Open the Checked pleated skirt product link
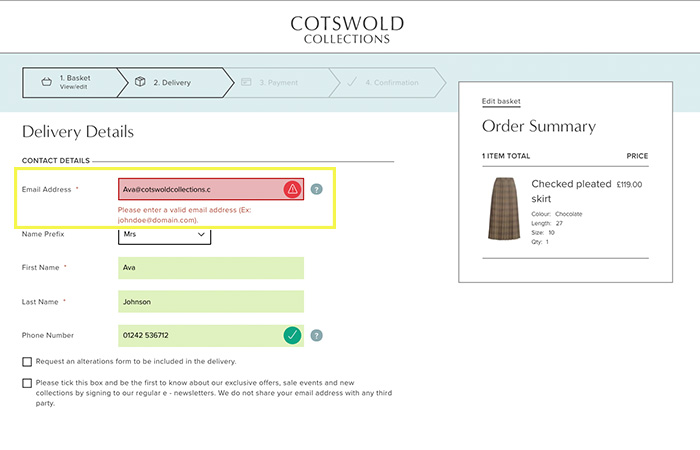 coord(571,191)
